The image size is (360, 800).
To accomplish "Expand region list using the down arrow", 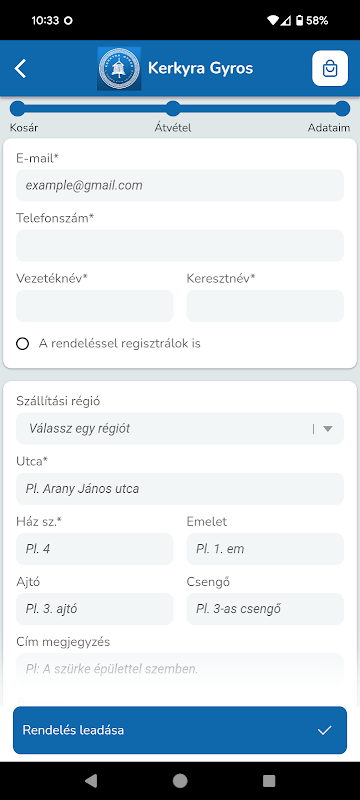I will point(328,429).
